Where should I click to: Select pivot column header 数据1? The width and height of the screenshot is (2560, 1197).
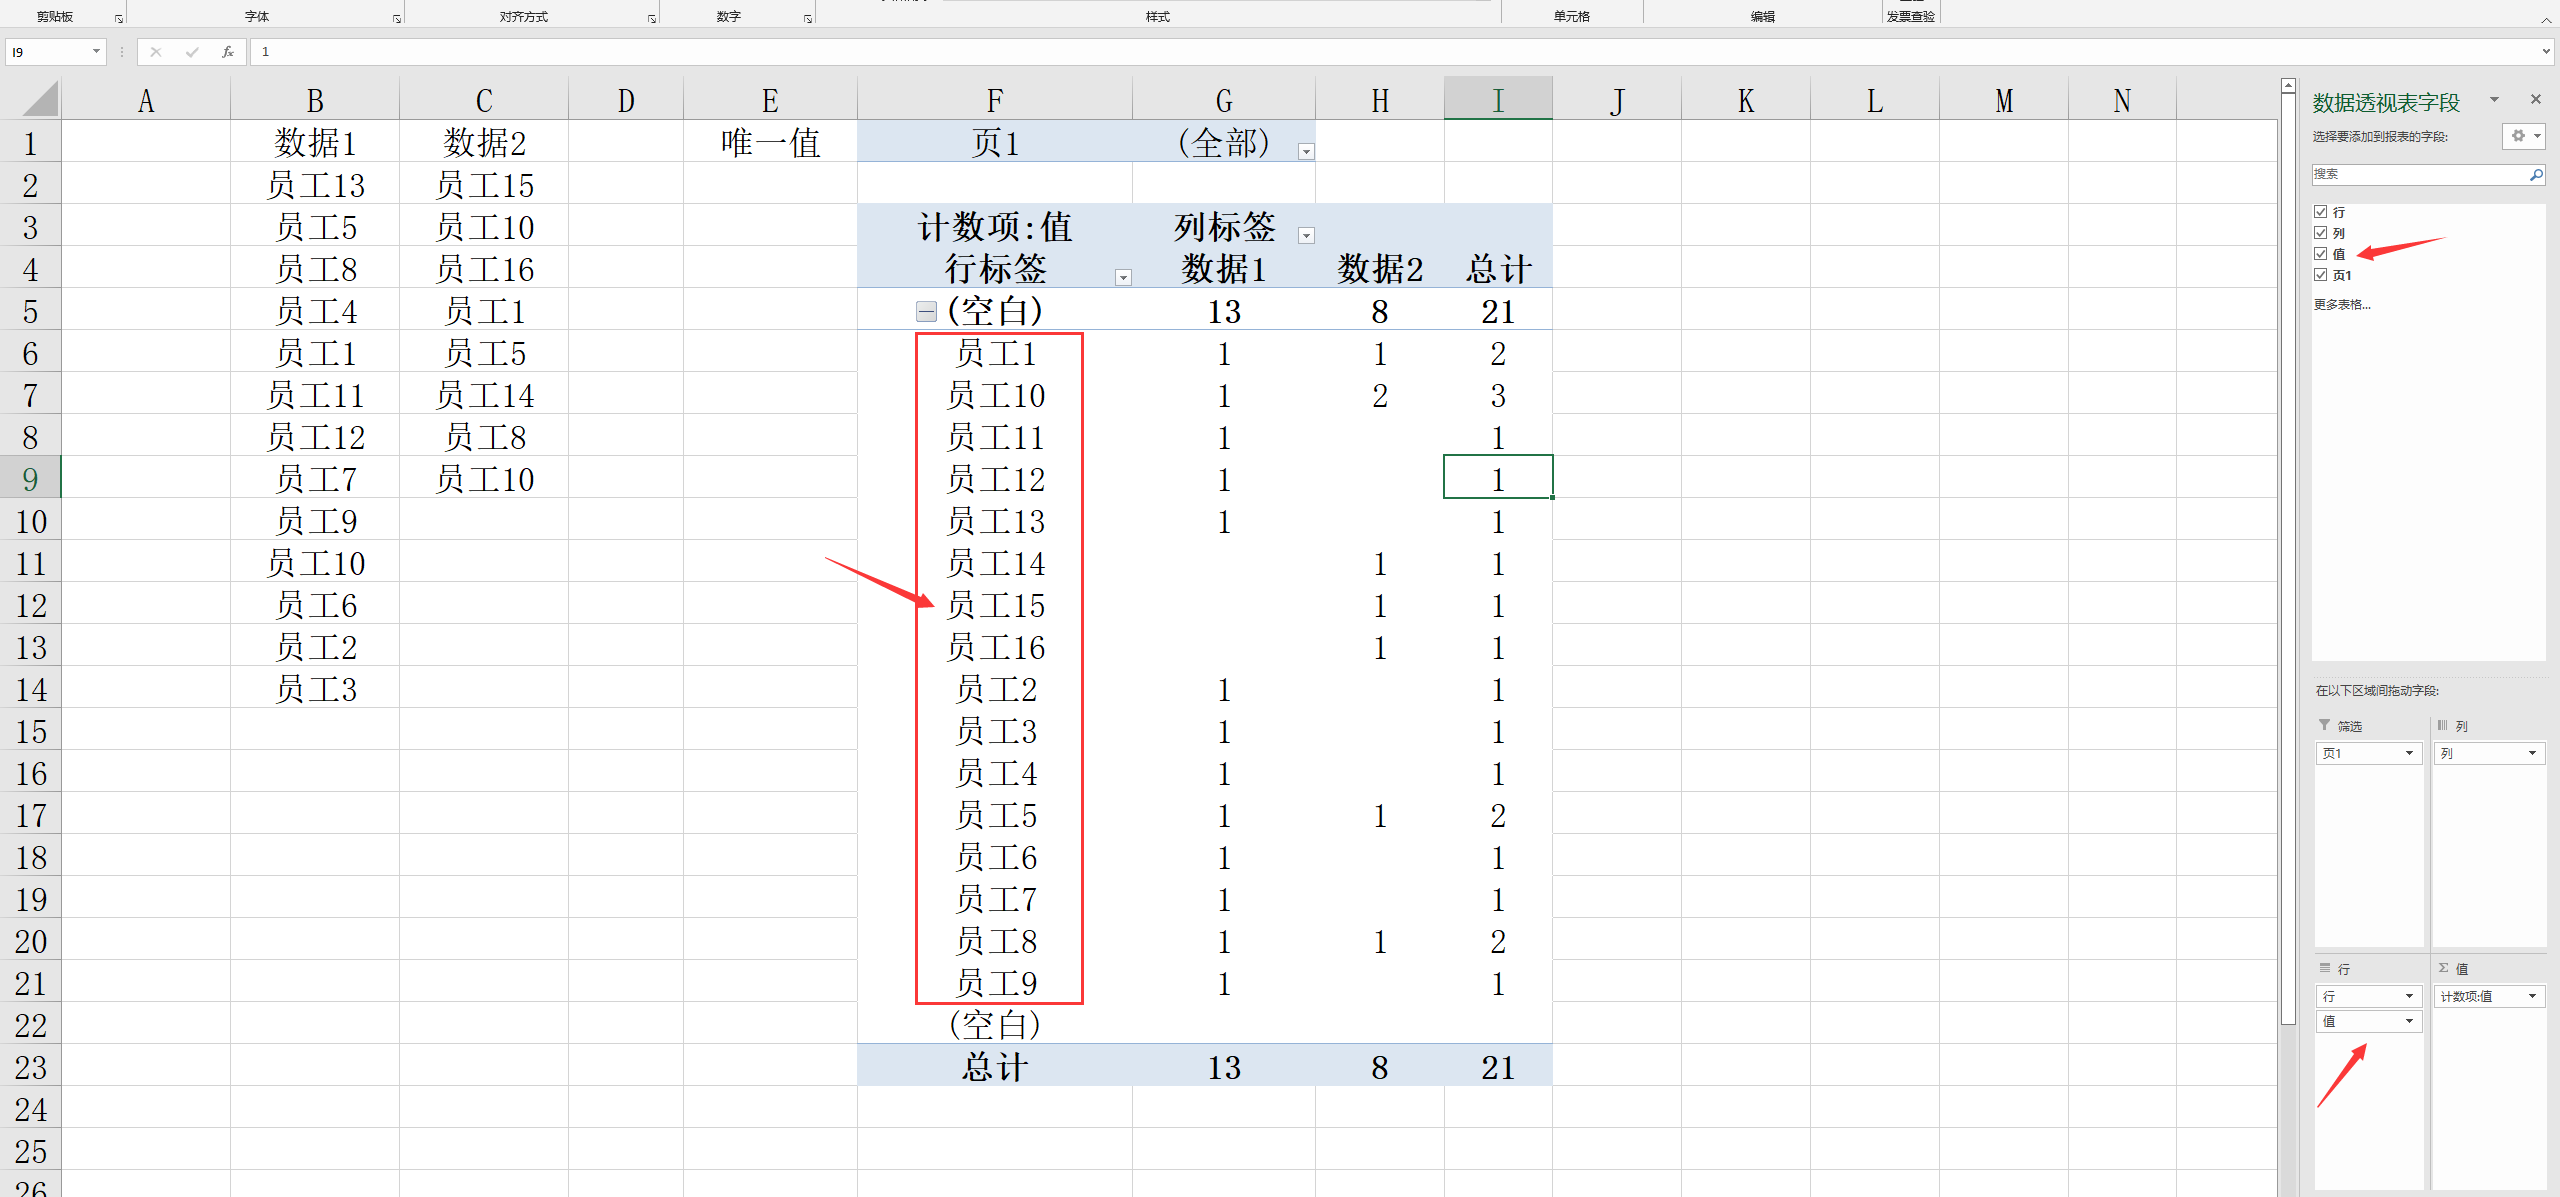(x=1224, y=269)
